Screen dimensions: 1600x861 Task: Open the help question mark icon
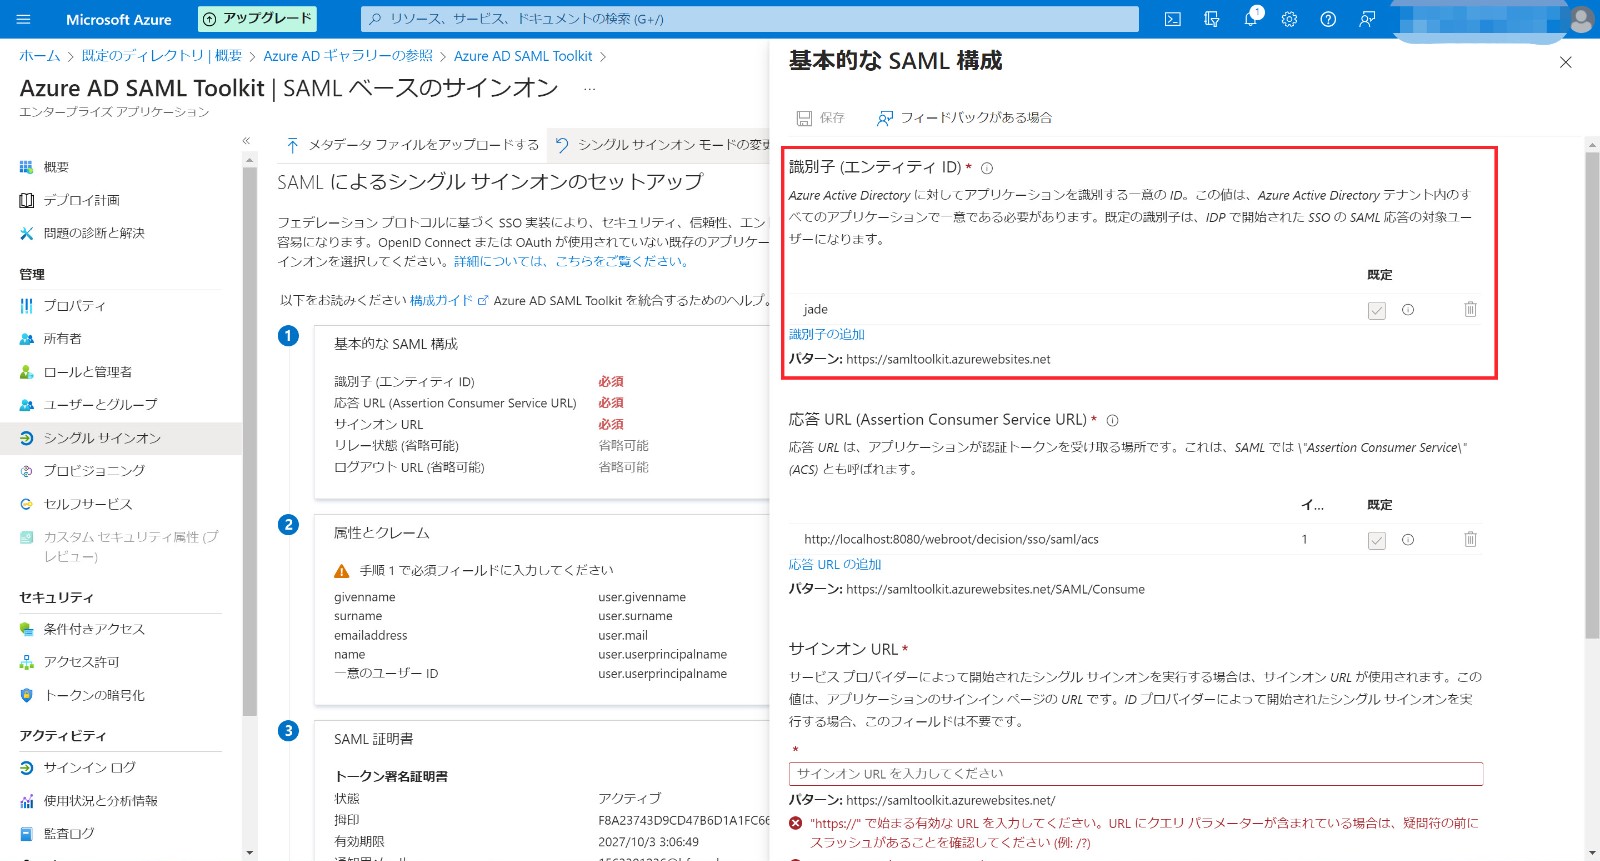point(1328,19)
